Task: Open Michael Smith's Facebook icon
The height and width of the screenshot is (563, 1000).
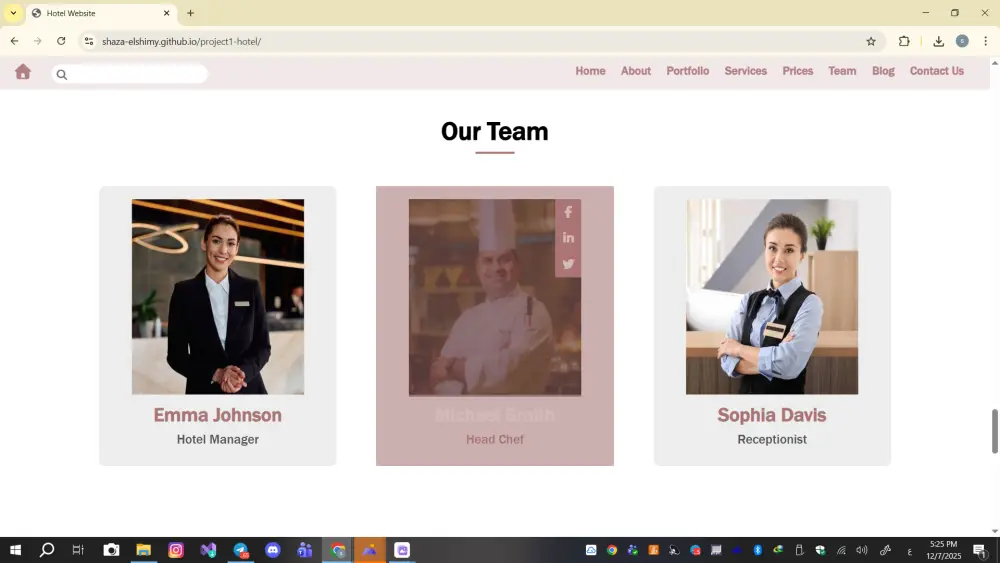Action: (568, 212)
